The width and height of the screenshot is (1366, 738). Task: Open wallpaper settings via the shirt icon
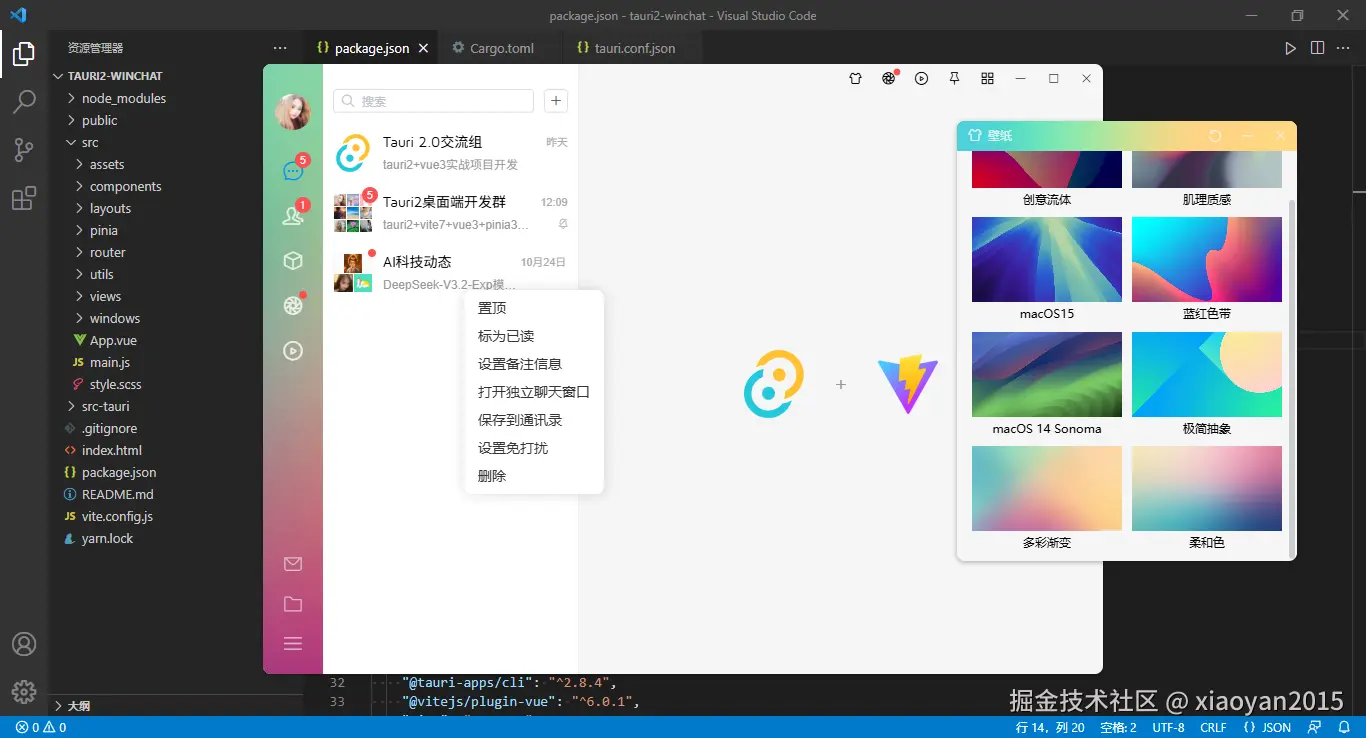pyautogui.click(x=855, y=78)
